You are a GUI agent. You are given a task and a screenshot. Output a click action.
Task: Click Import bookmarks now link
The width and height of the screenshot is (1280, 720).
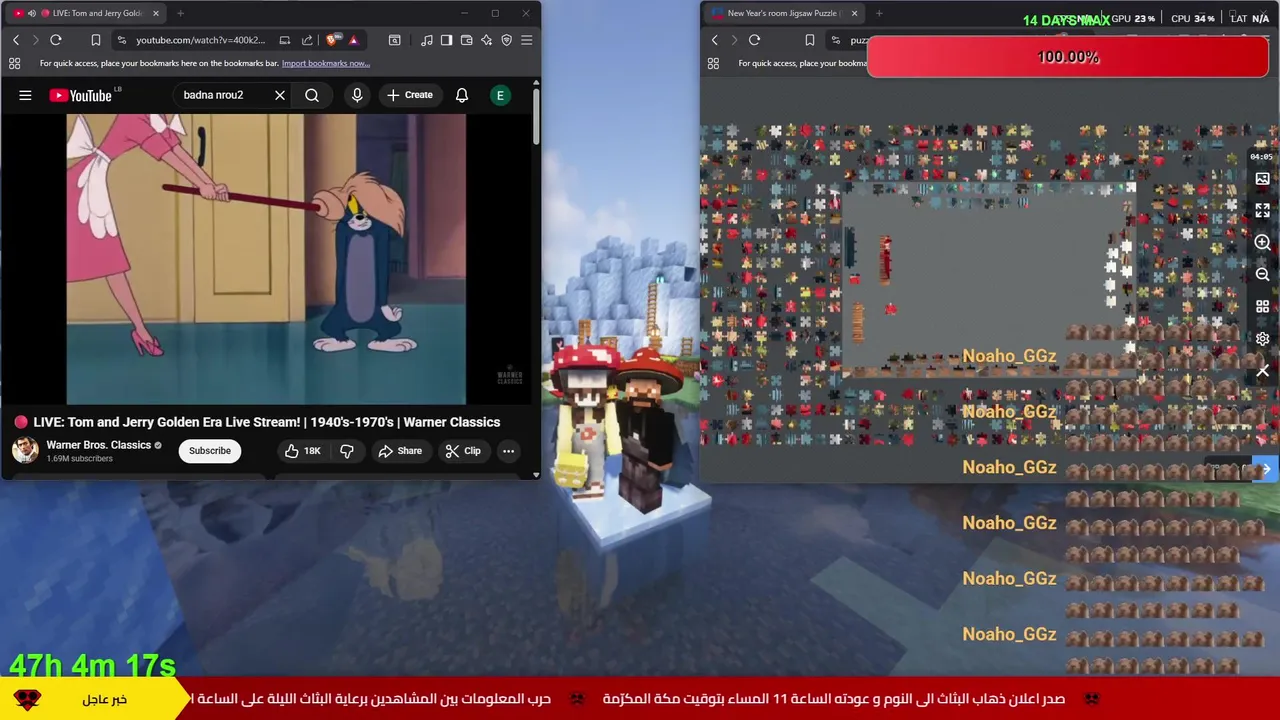pos(326,63)
